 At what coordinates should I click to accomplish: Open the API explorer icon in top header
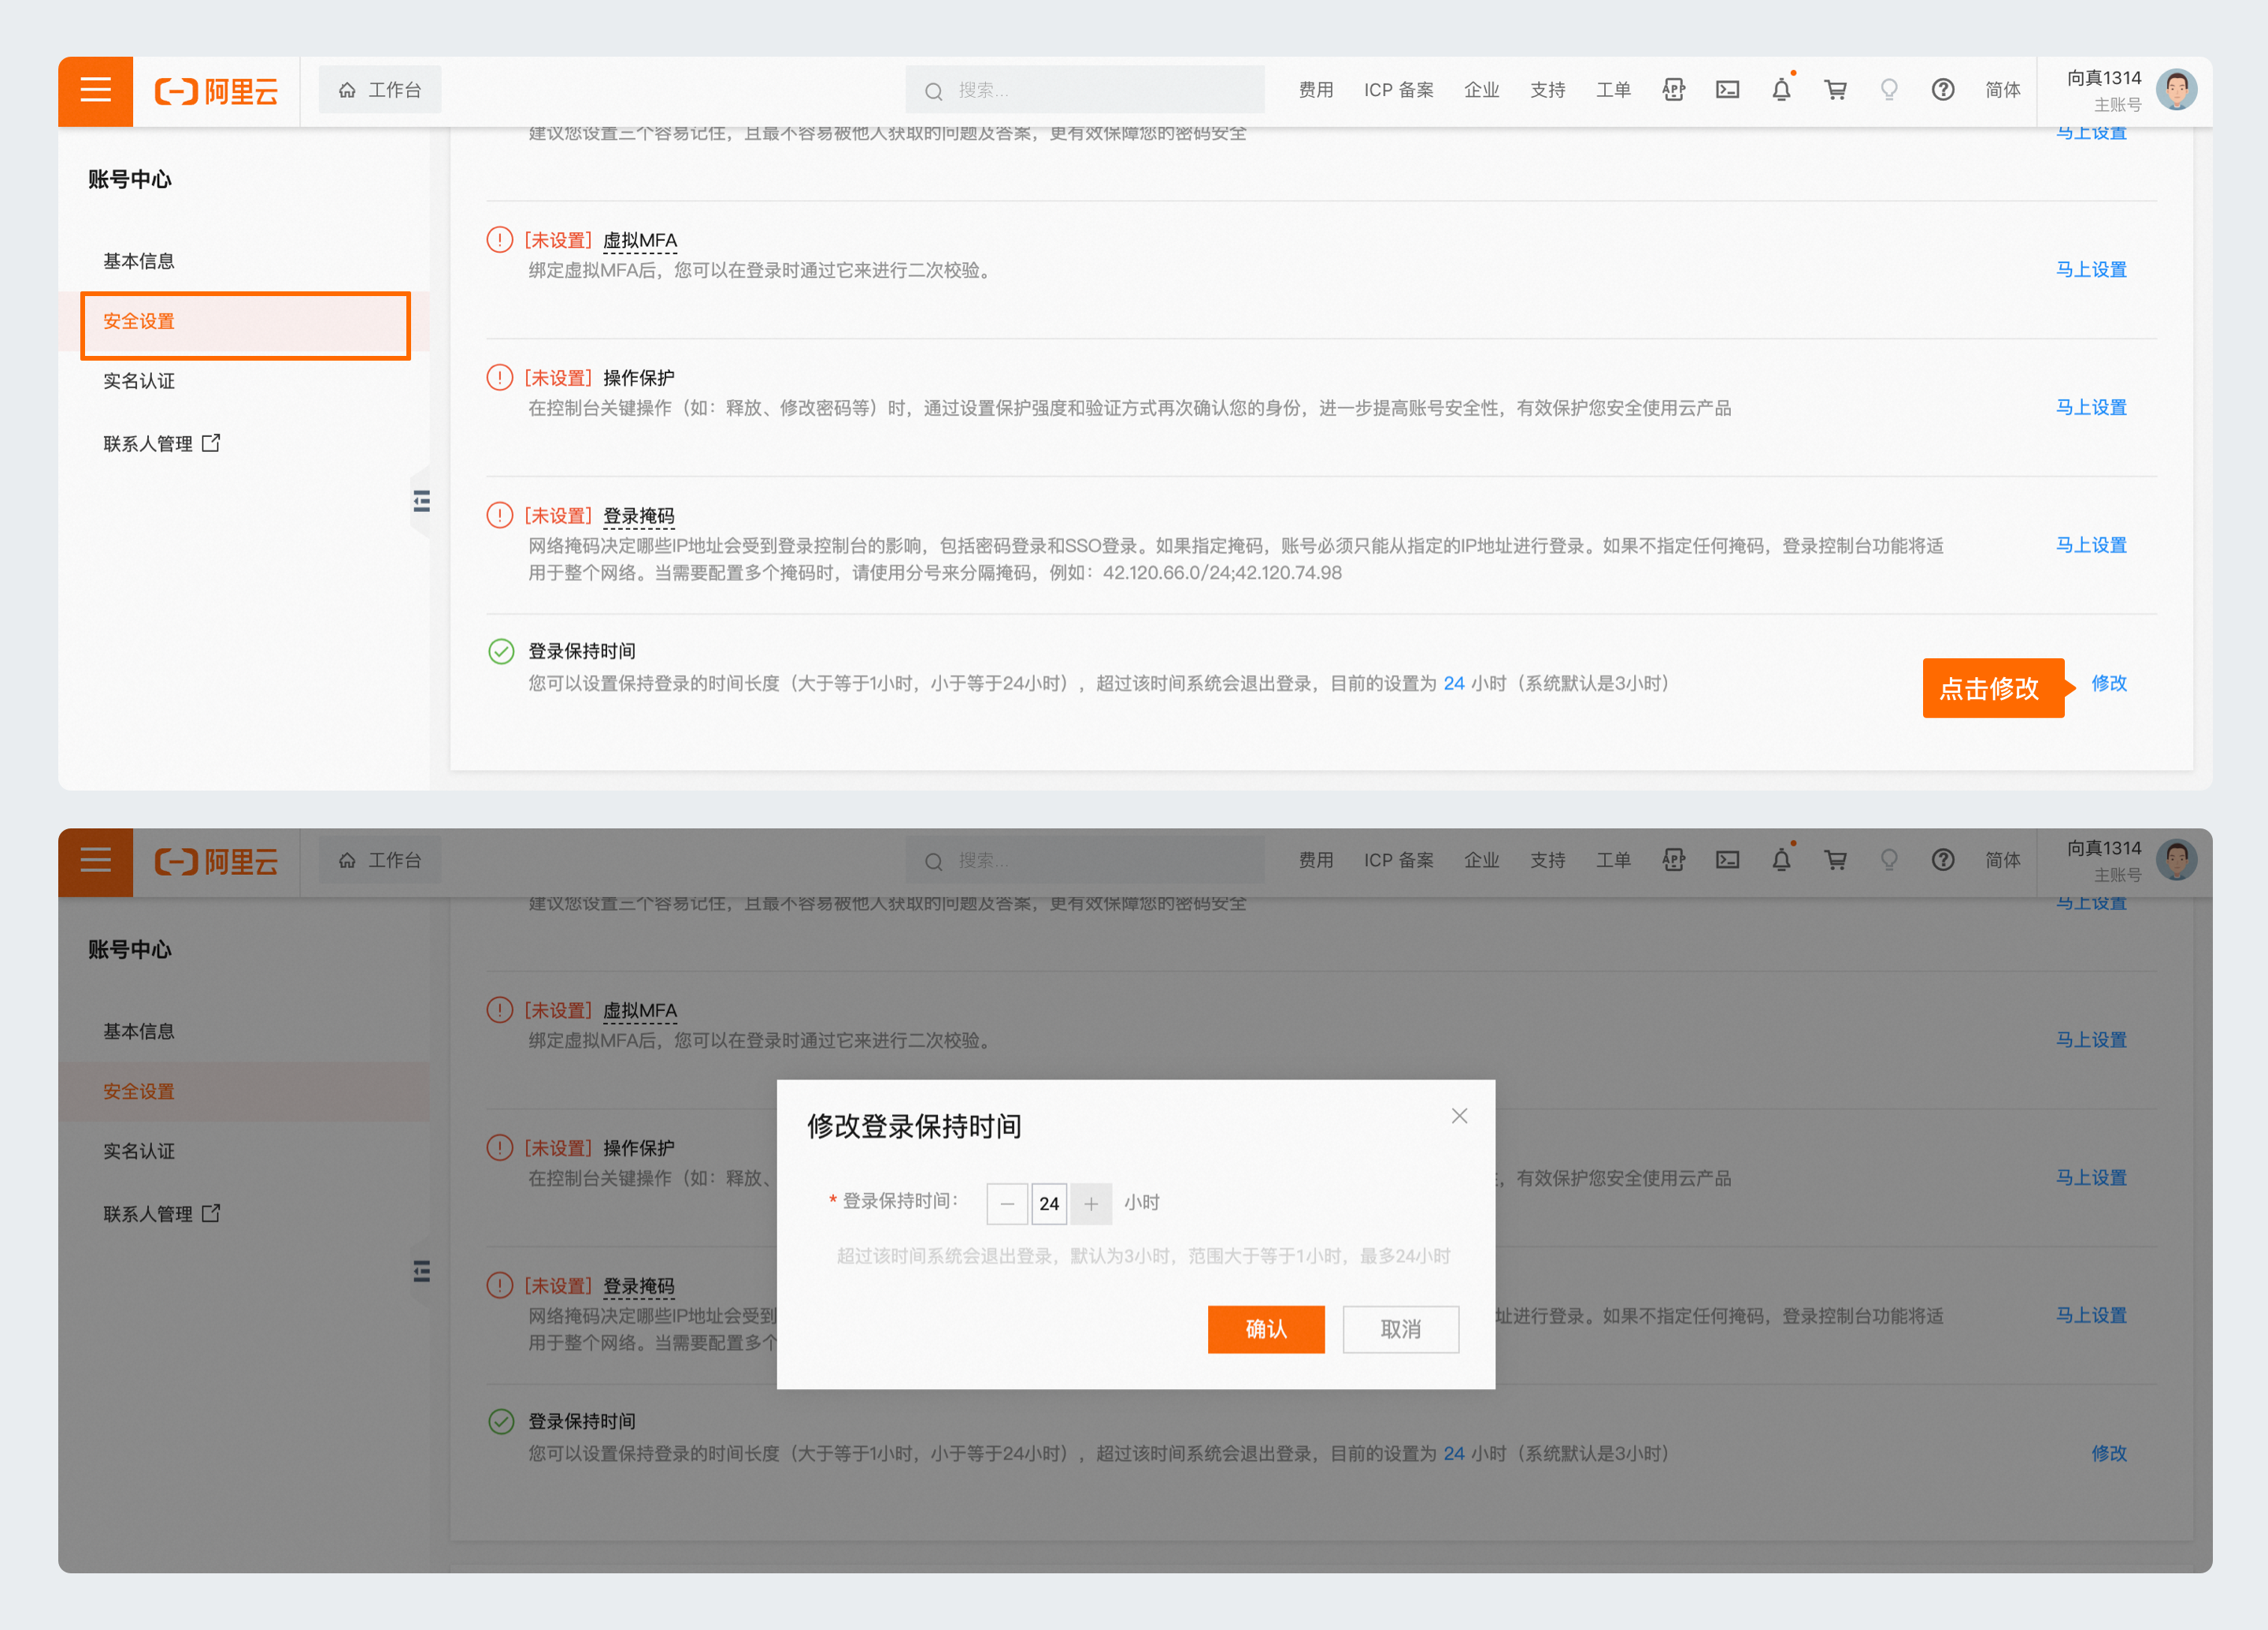tap(1673, 90)
